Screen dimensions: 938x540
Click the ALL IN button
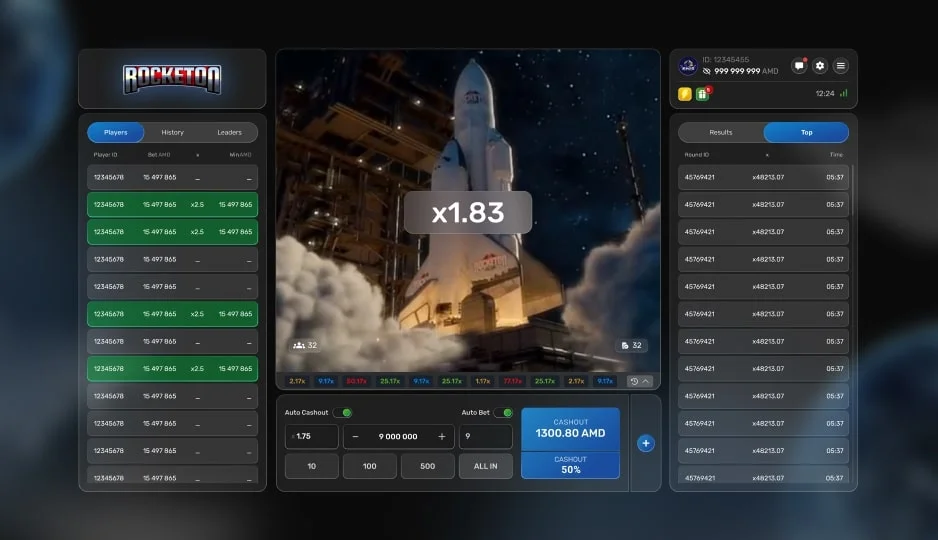pos(486,466)
